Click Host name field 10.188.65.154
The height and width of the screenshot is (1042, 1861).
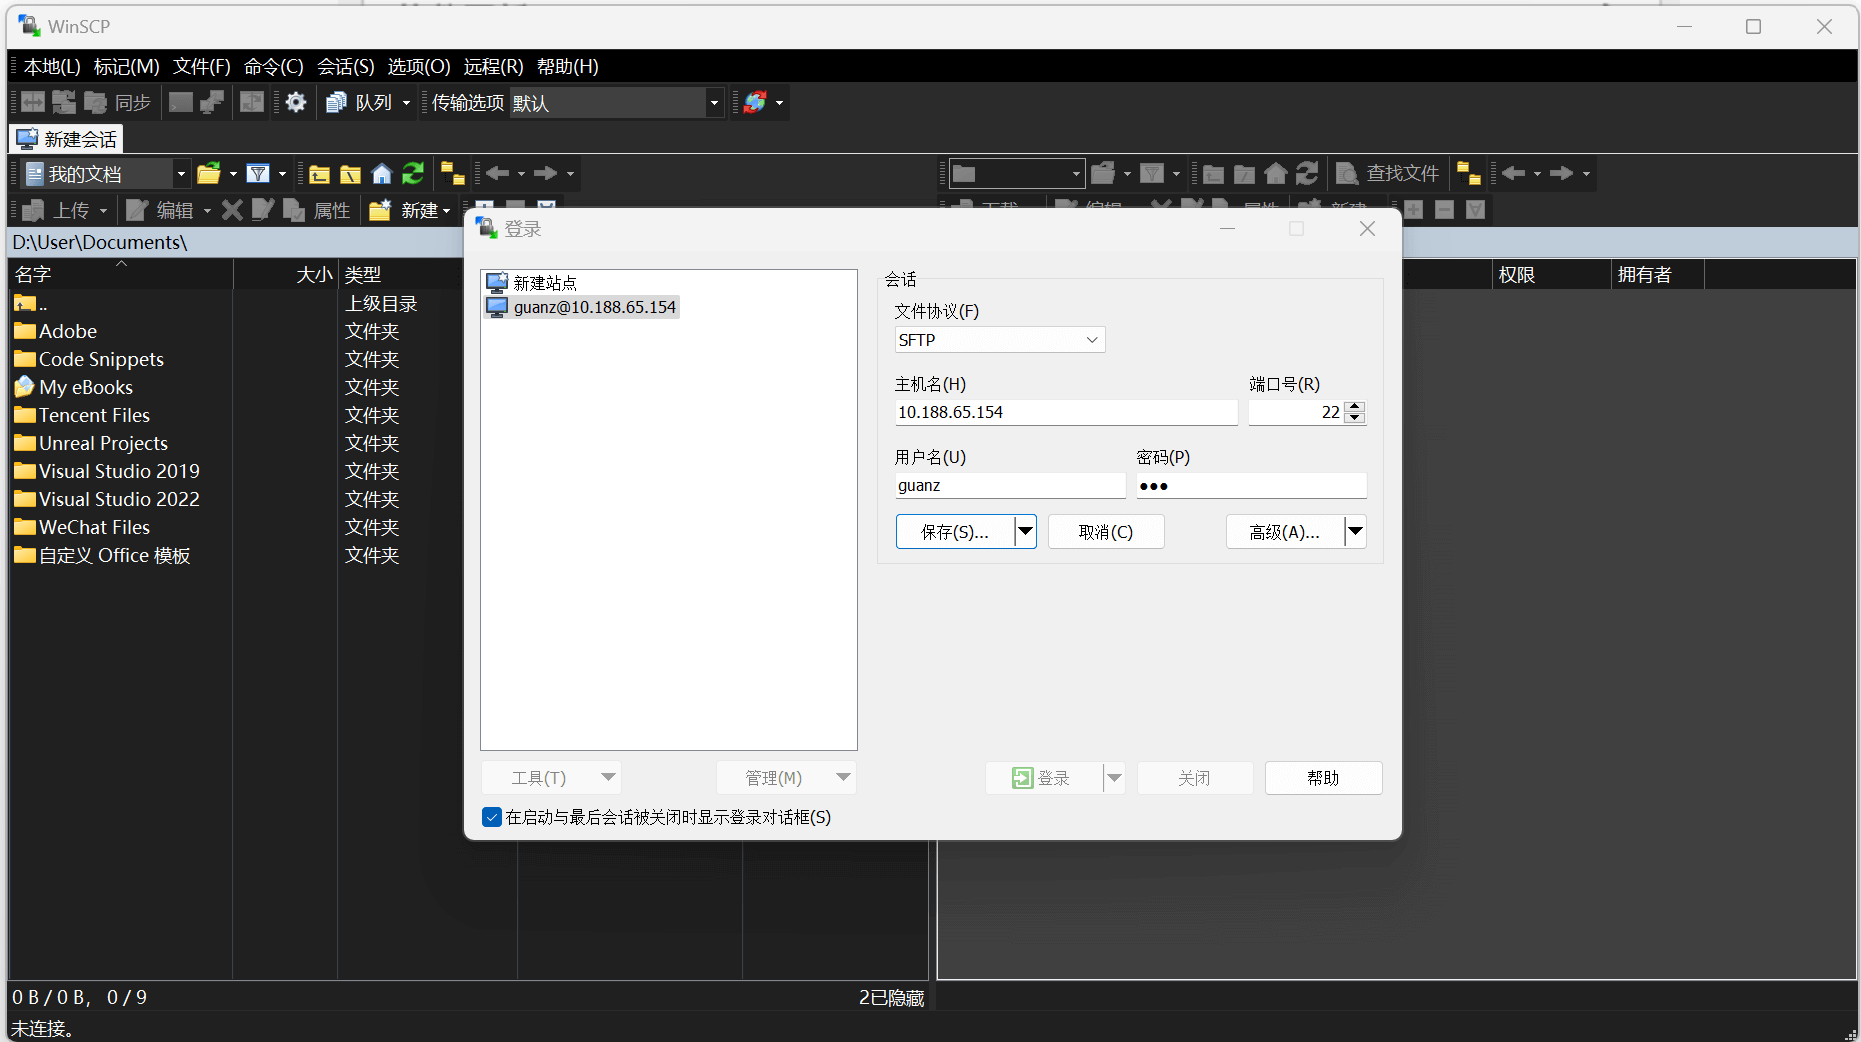(1066, 412)
